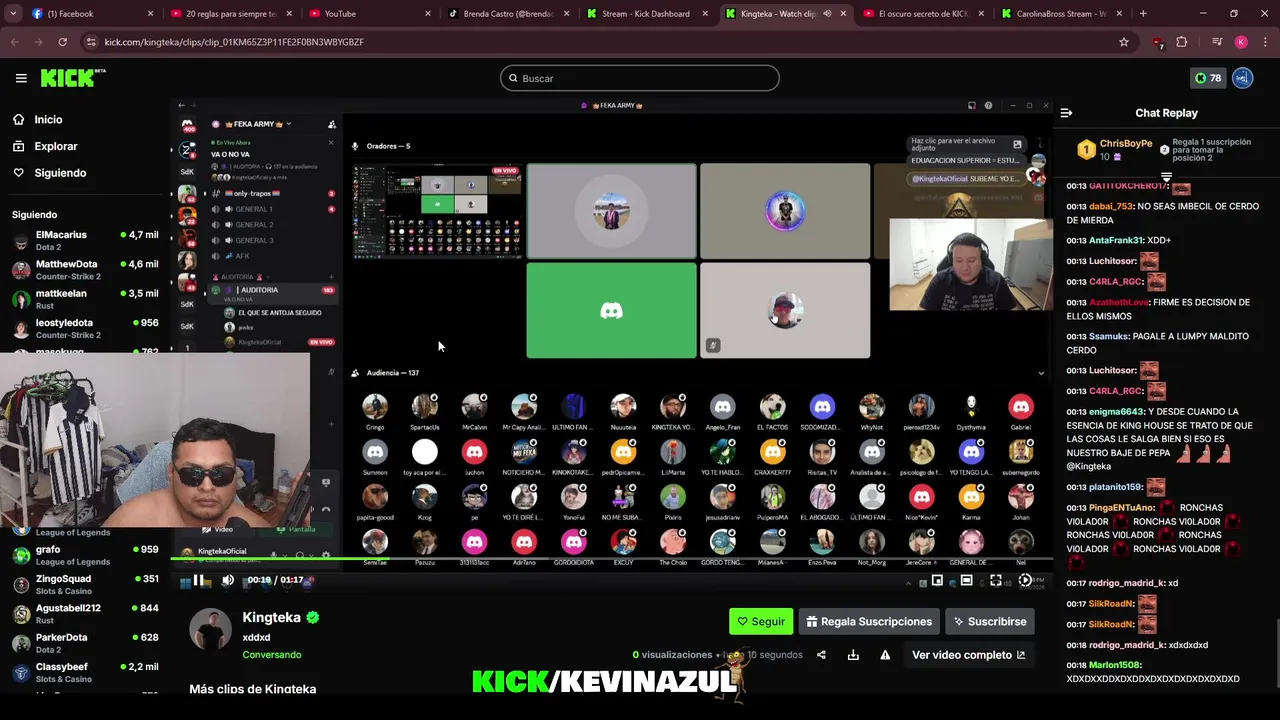Switch to Brenda Castro TikTok tab
The image size is (1280, 720).
[x=509, y=14]
